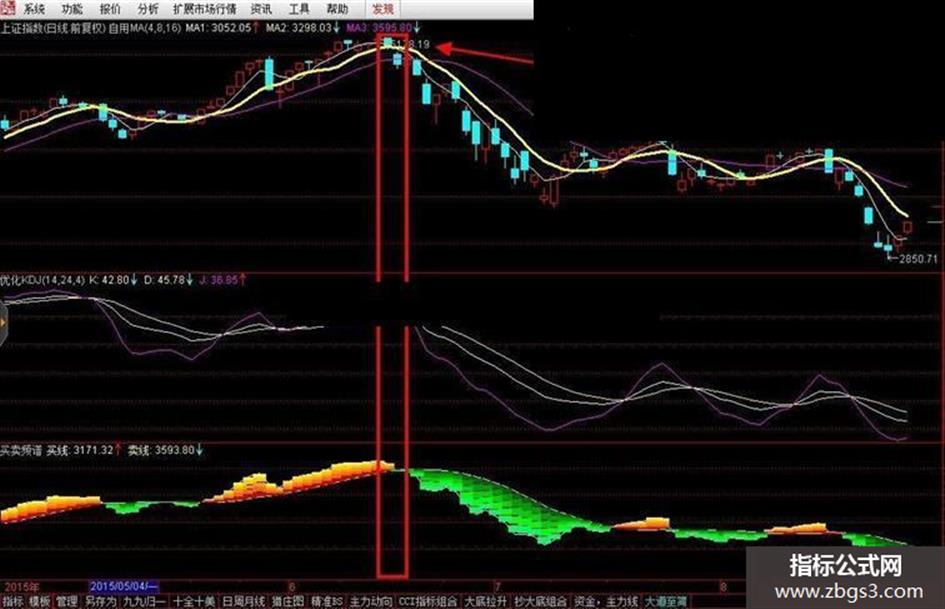Viewport: 945px width, 609px height.
Task: Open the 资讯 menu
Action: pos(261,9)
